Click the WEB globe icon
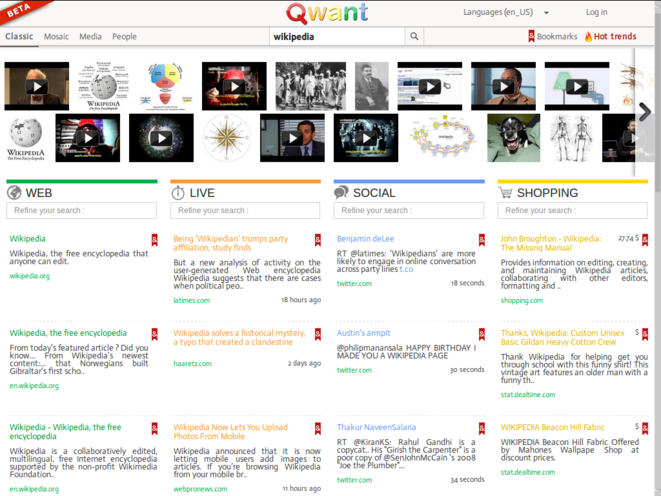This screenshot has width=661, height=496. coord(14,193)
